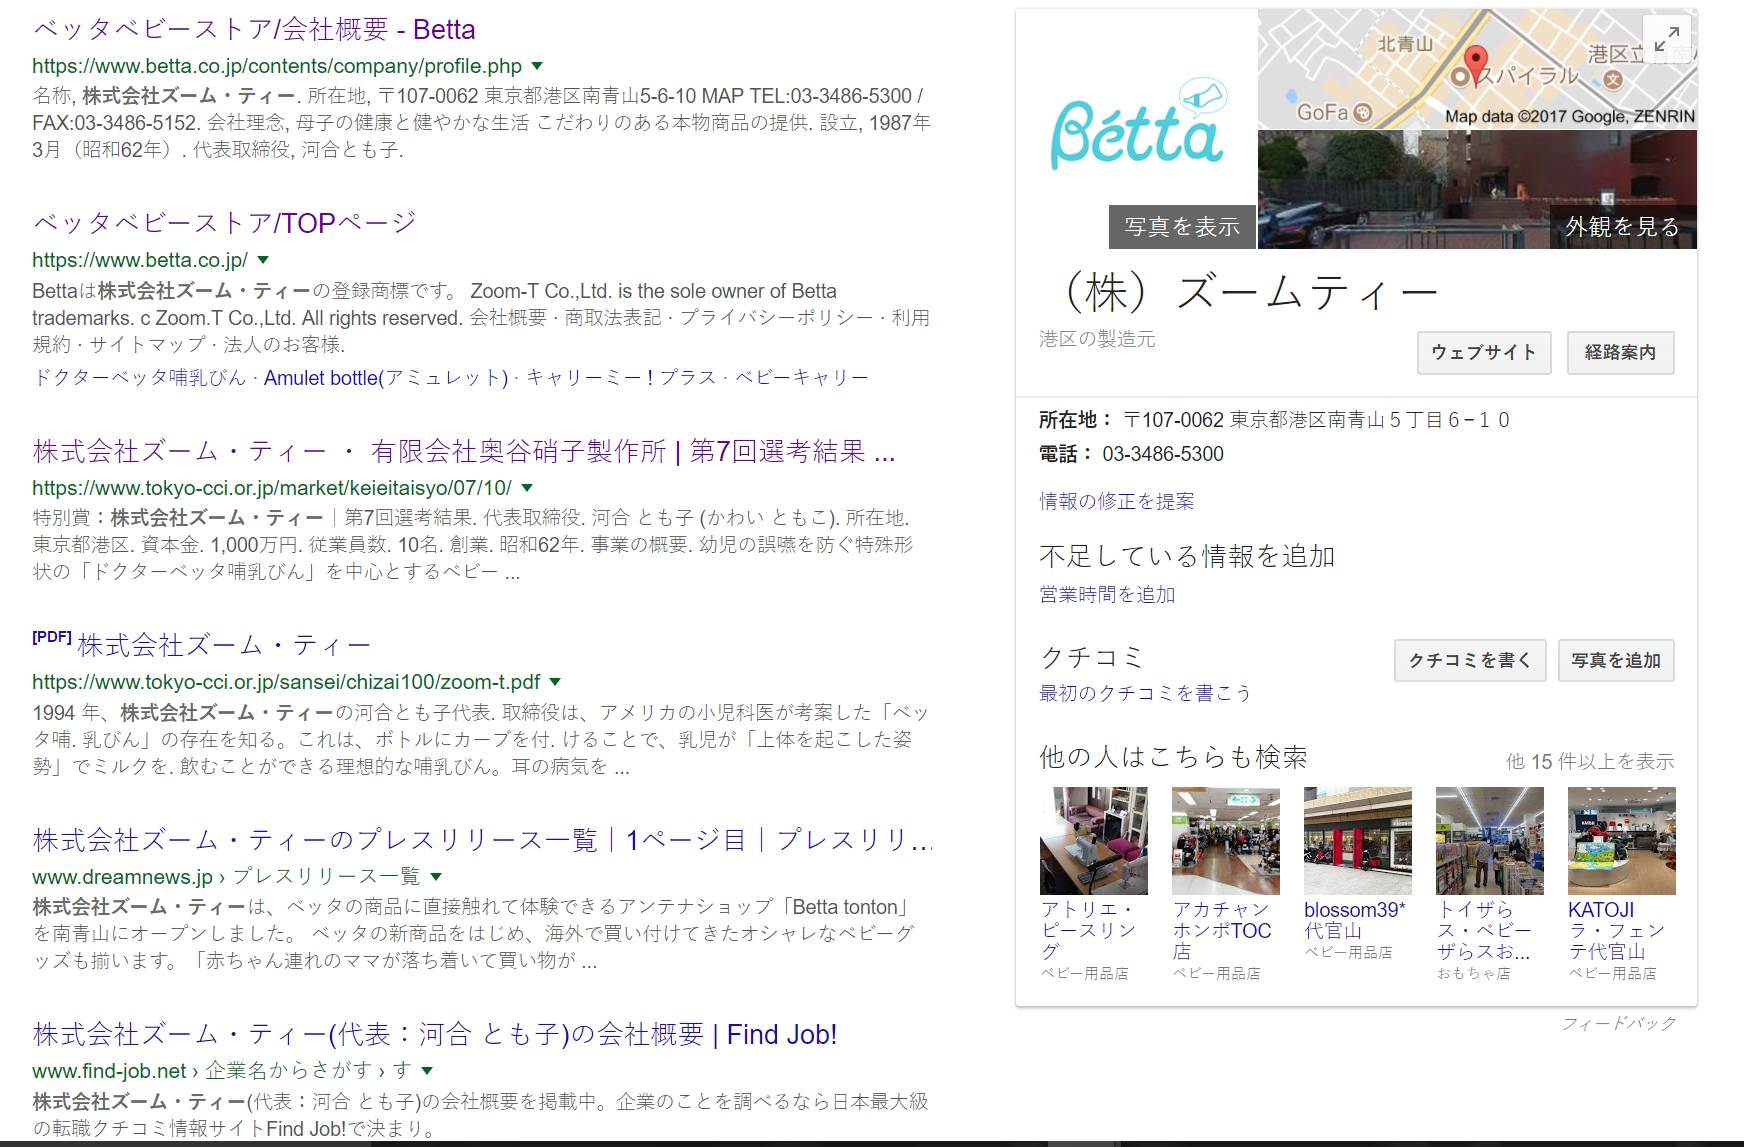1744x1147 pixels.
Task: Open dropdown arrow beside www.dreamnews.jp result
Action: tap(436, 877)
